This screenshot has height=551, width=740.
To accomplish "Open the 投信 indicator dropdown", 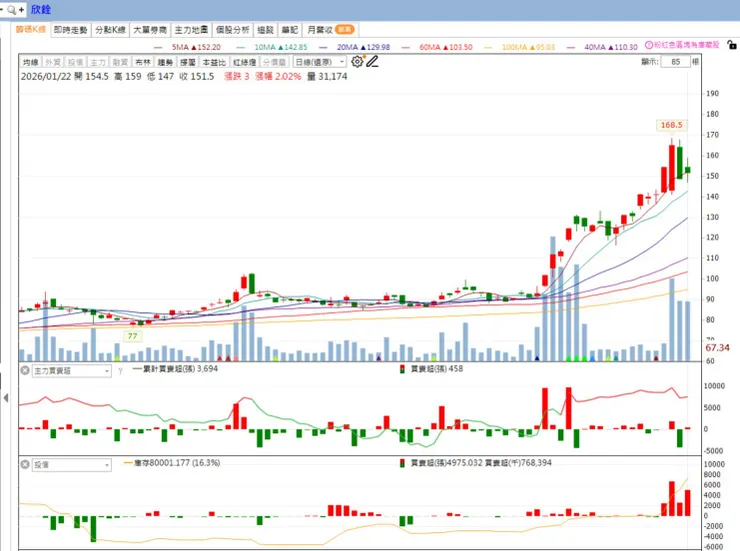I will tap(72, 465).
